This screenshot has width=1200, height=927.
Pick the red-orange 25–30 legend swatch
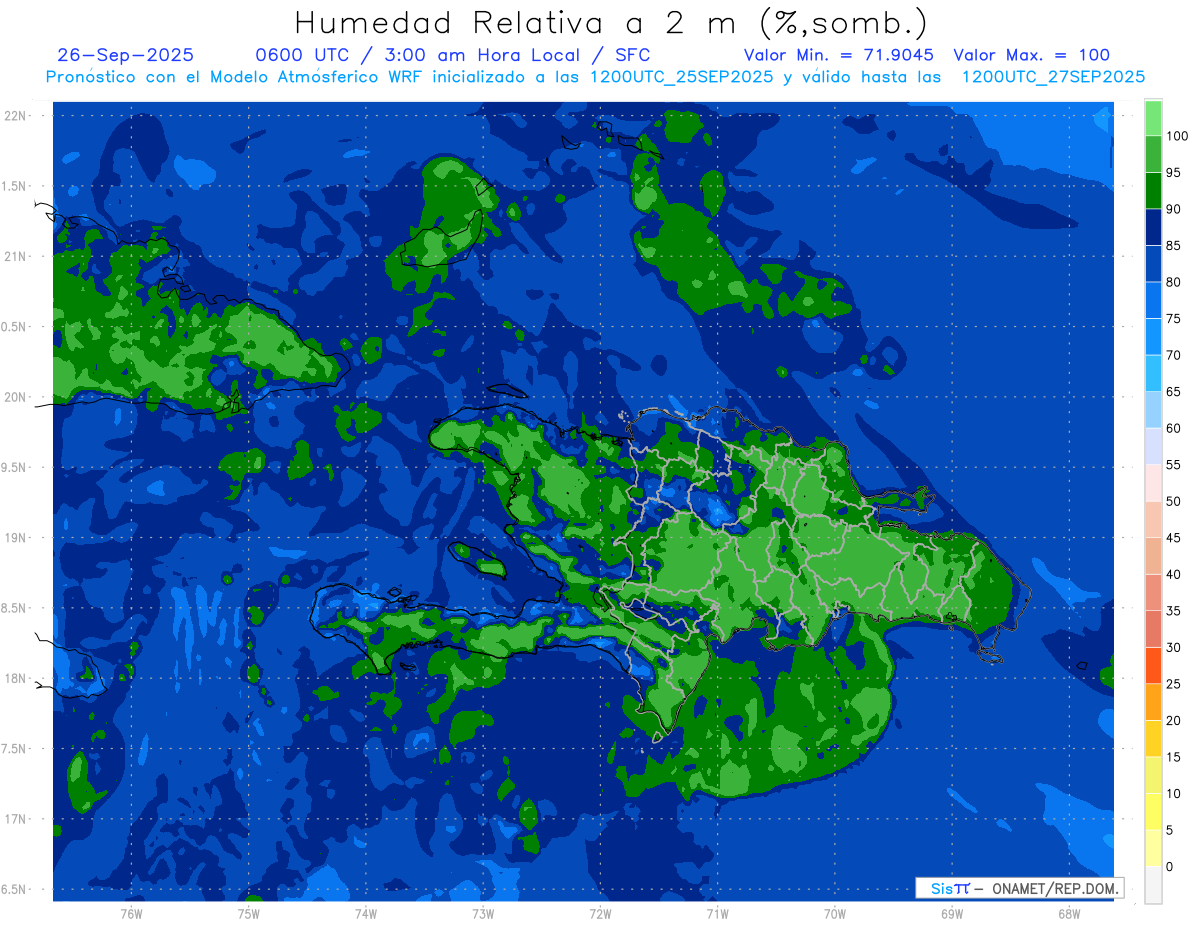[1153, 665]
